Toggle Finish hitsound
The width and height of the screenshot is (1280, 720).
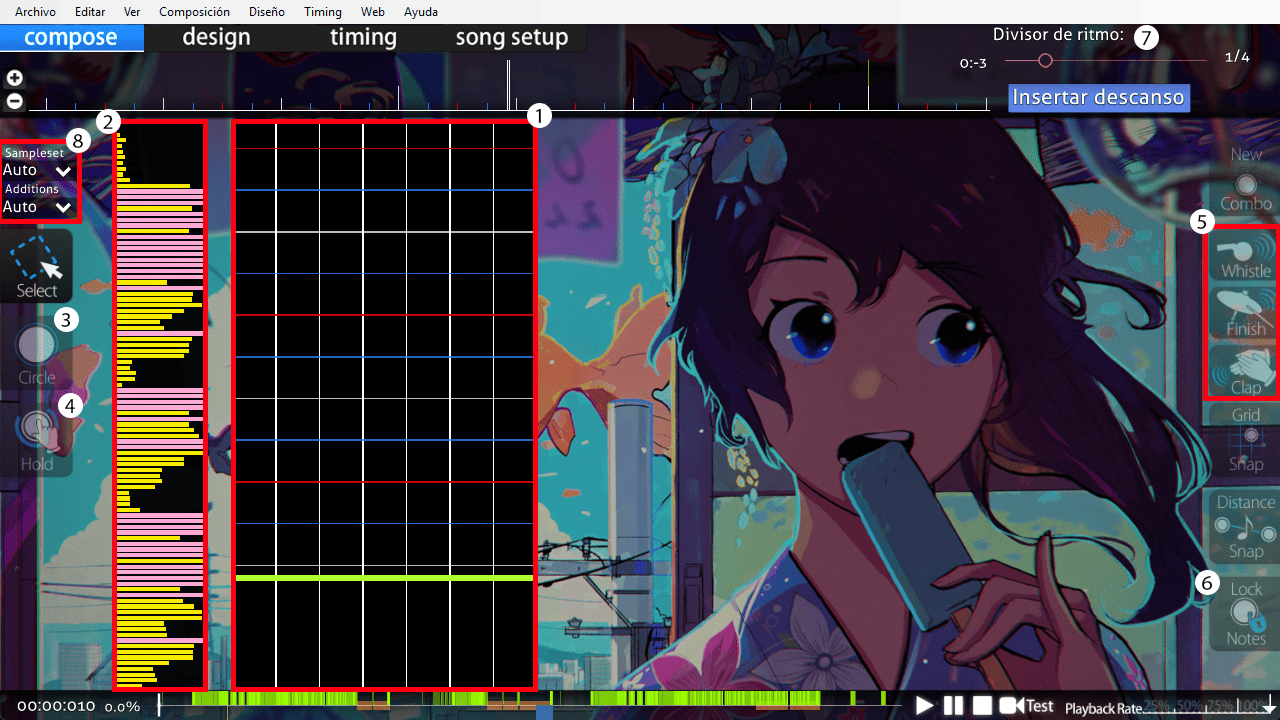tap(1245, 313)
